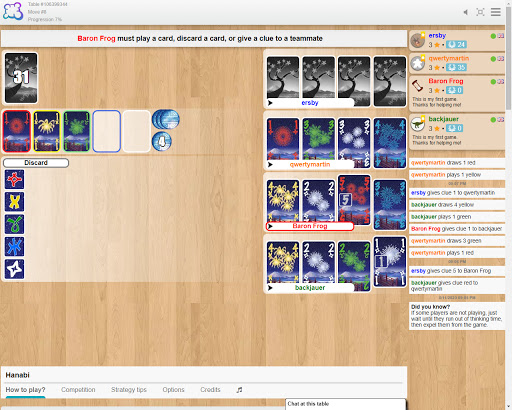Screen dimensions: 512x410
Task: Click backjauer's white 1 card
Action: pyautogui.click(x=390, y=262)
